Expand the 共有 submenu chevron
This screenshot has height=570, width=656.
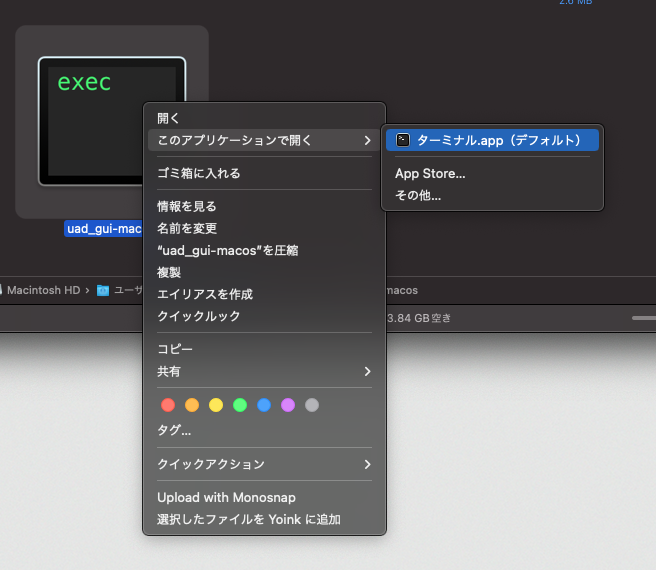tap(367, 371)
